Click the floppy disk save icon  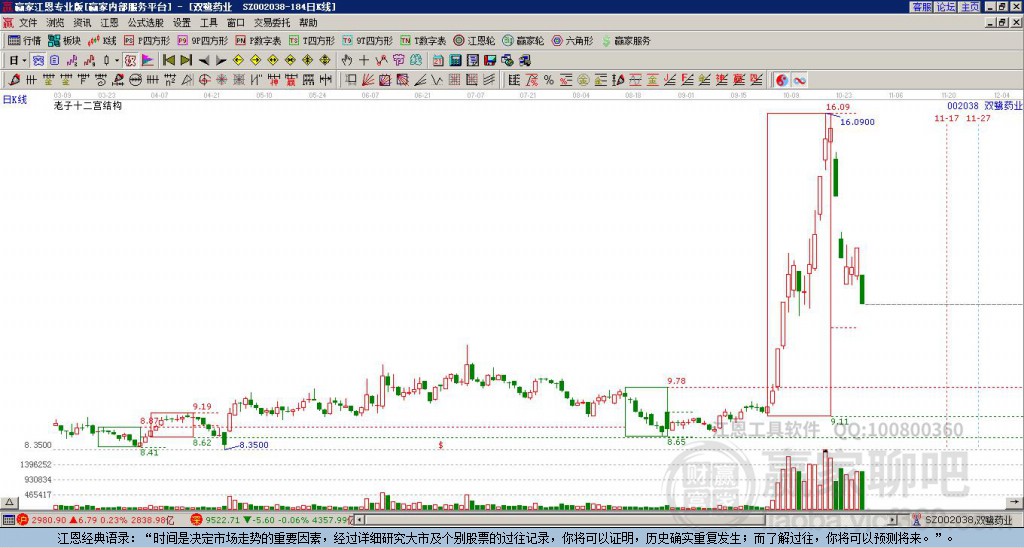[x=490, y=61]
